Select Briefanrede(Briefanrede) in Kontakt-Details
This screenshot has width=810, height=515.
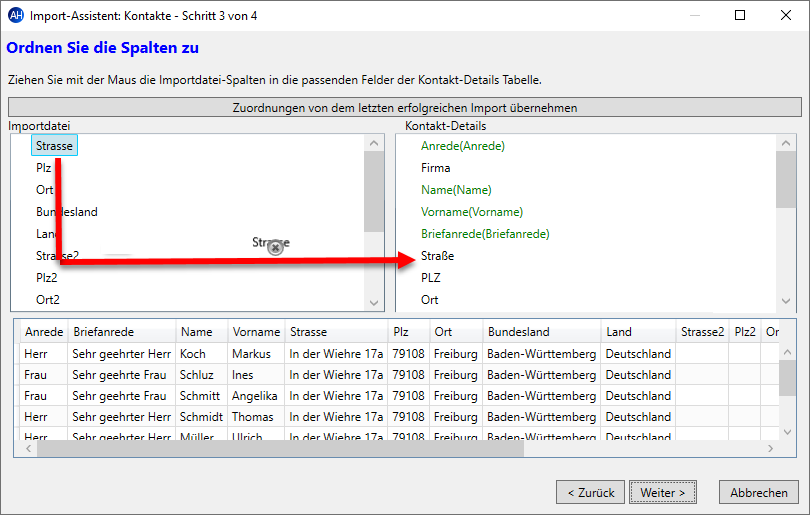(x=485, y=234)
